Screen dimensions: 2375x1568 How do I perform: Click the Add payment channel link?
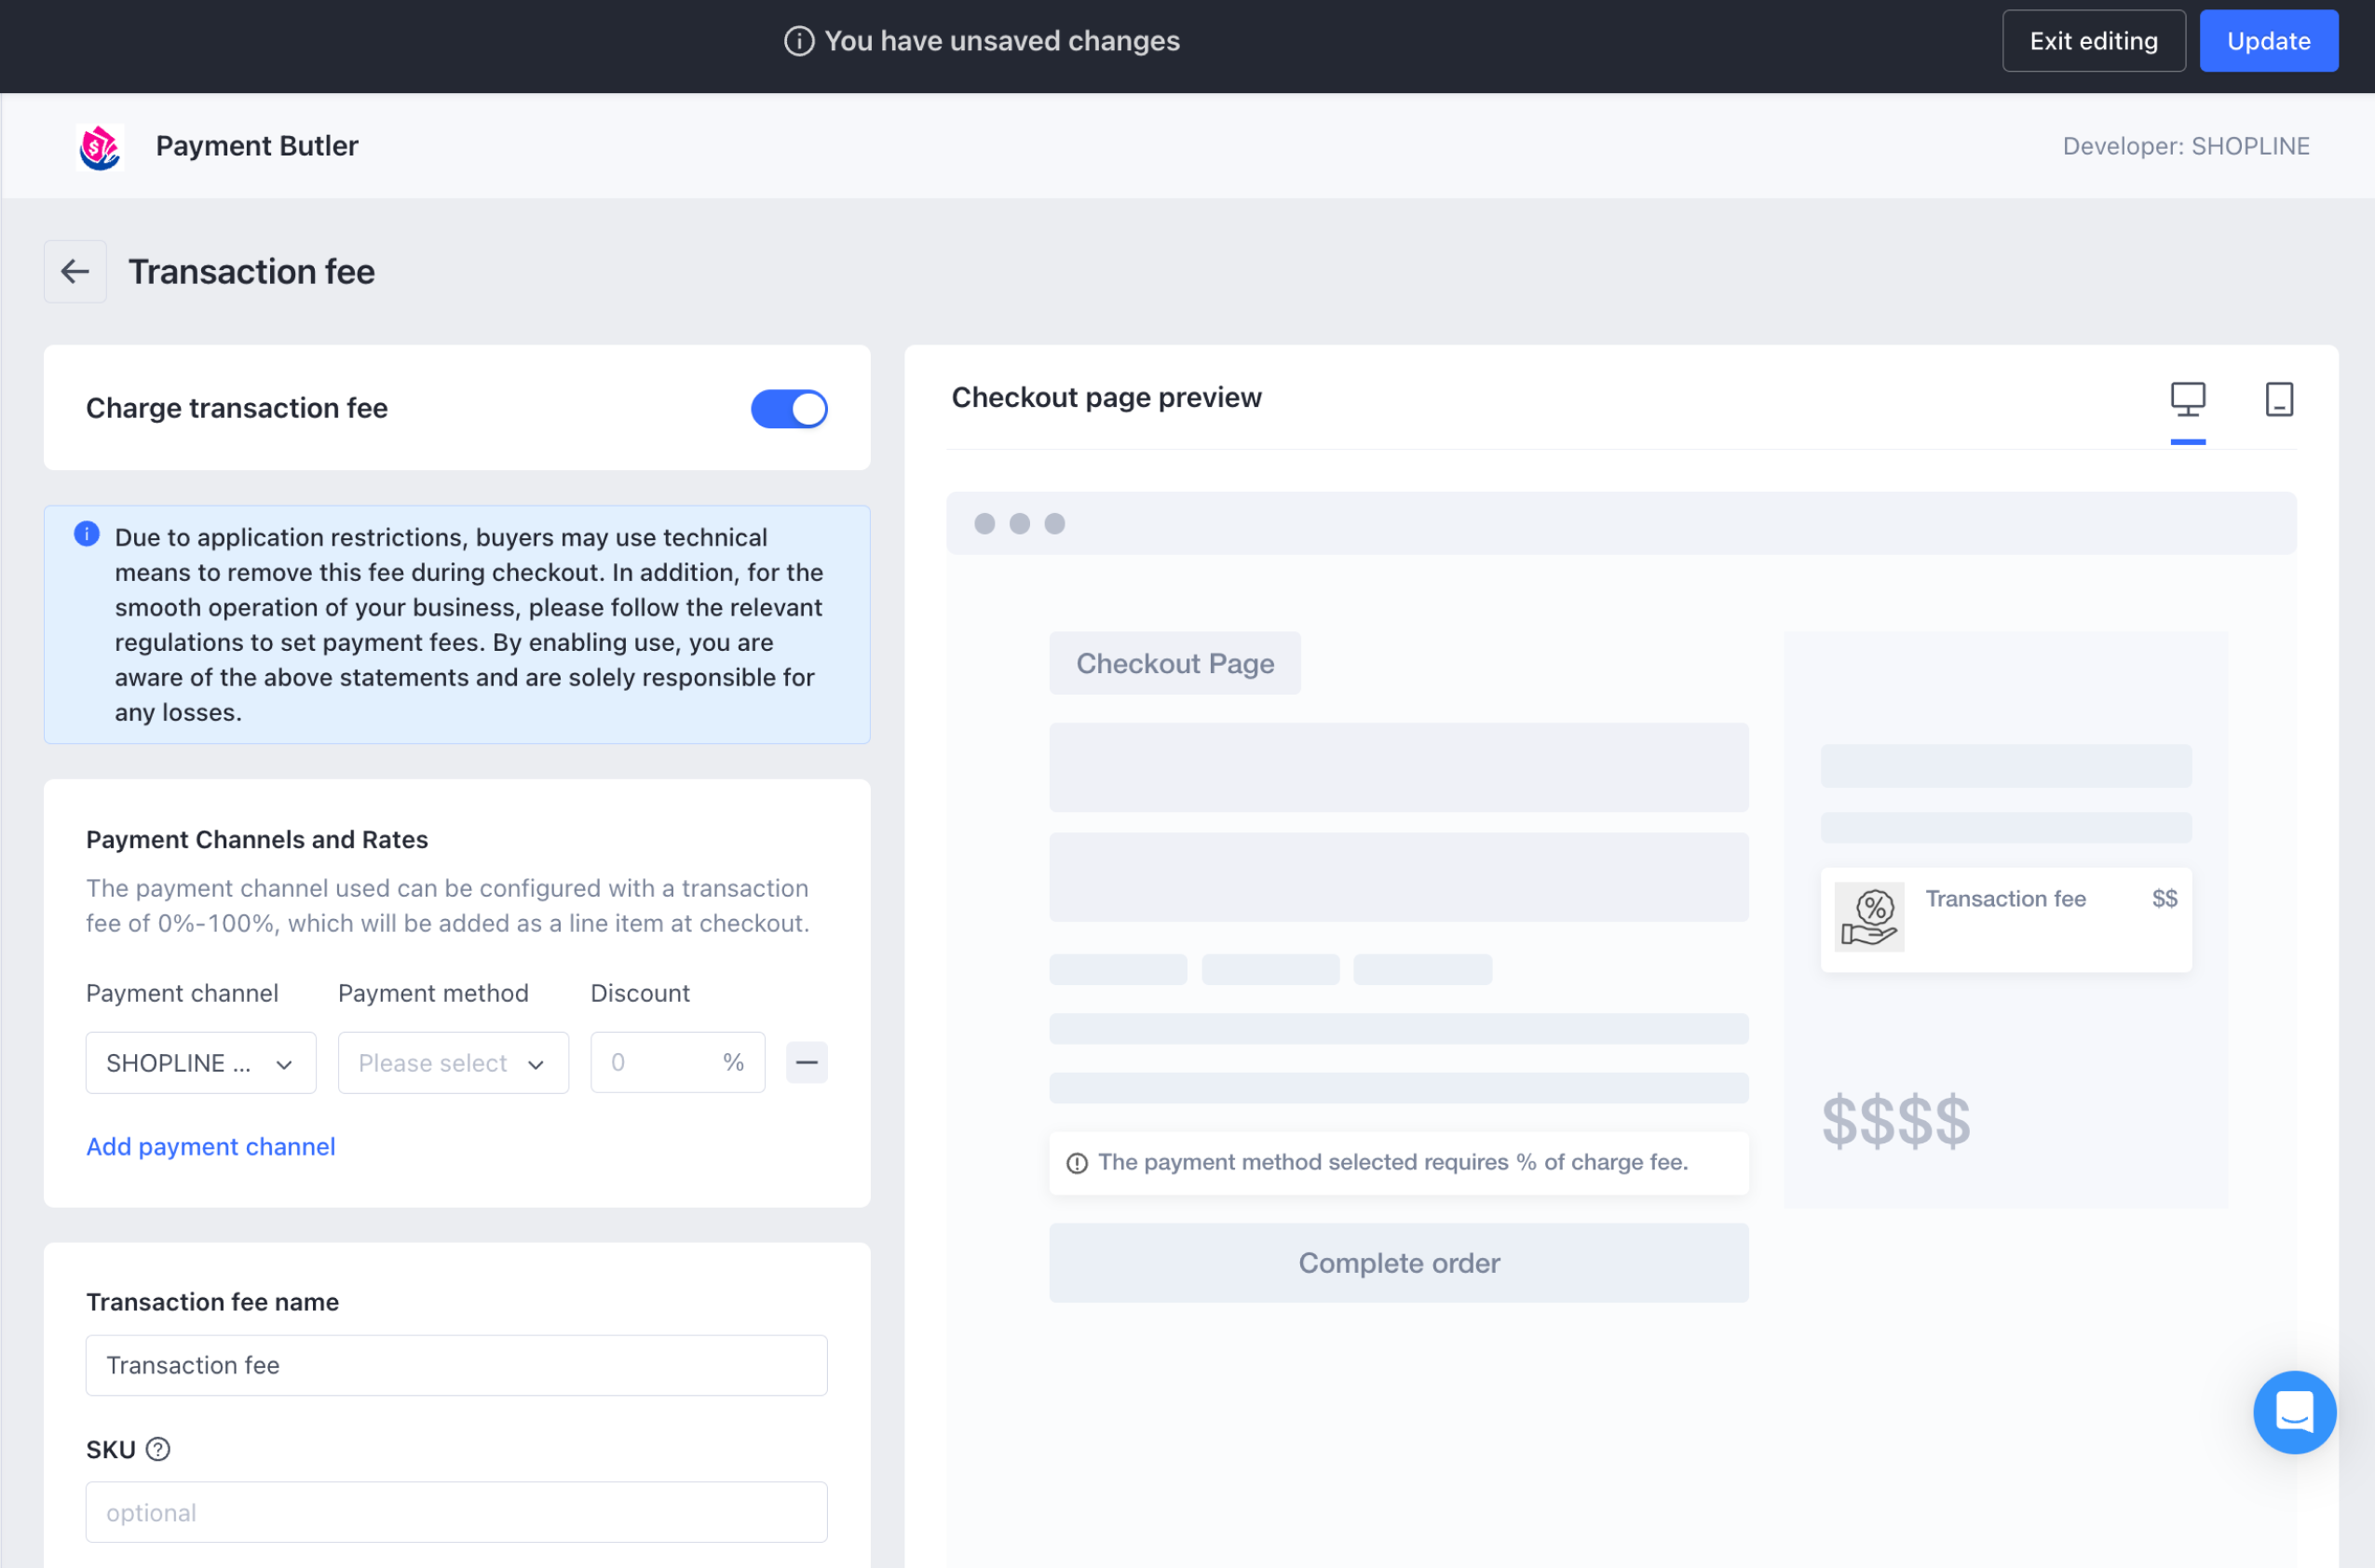pos(211,1146)
